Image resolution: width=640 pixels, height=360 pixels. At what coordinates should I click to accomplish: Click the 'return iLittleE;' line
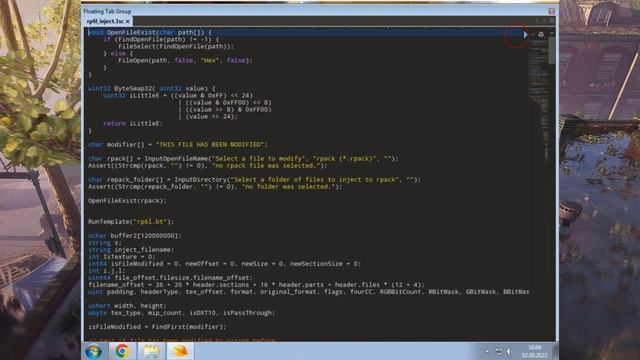click(x=133, y=123)
